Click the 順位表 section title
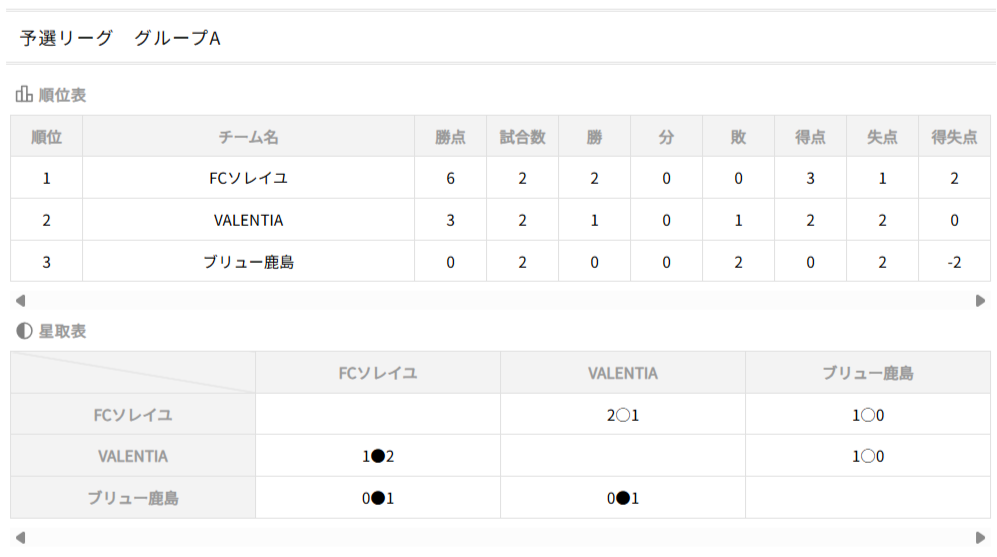Image resolution: width=997 pixels, height=557 pixels. click(x=62, y=95)
